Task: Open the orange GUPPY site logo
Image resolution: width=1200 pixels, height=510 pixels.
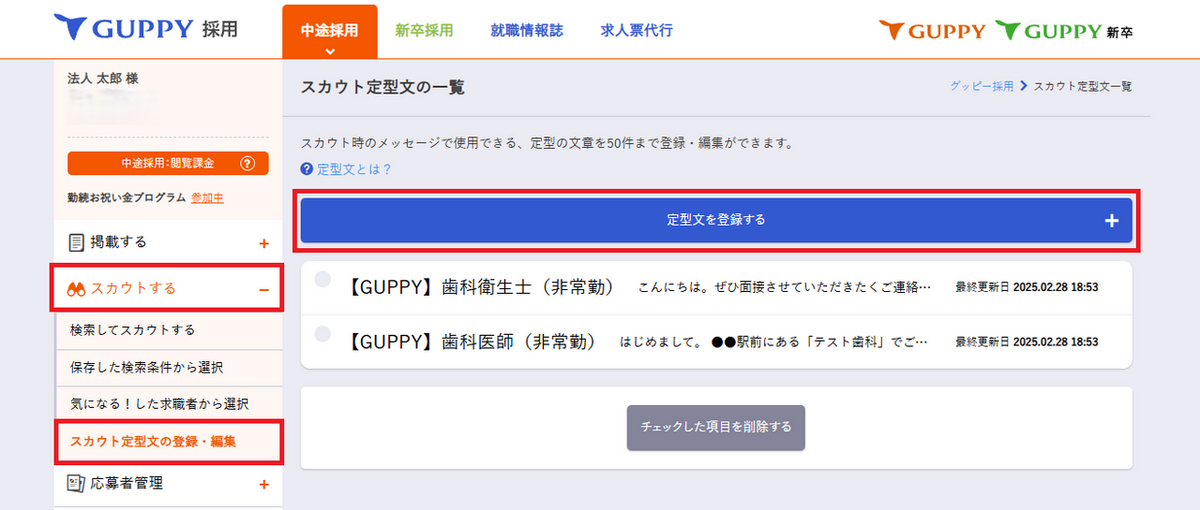Action: tap(932, 31)
